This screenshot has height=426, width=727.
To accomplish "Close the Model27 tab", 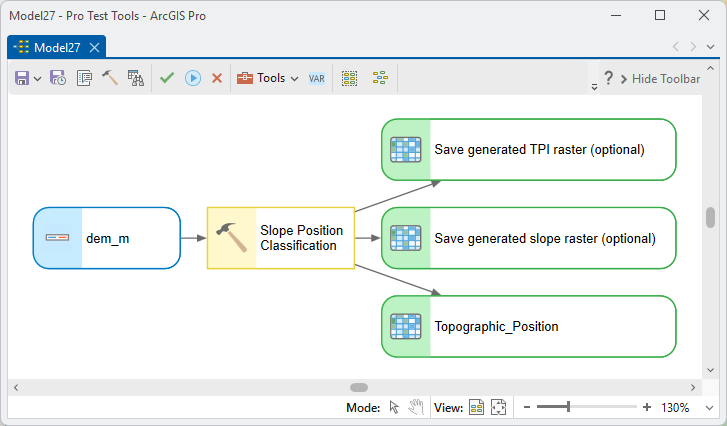I will pyautogui.click(x=94, y=47).
